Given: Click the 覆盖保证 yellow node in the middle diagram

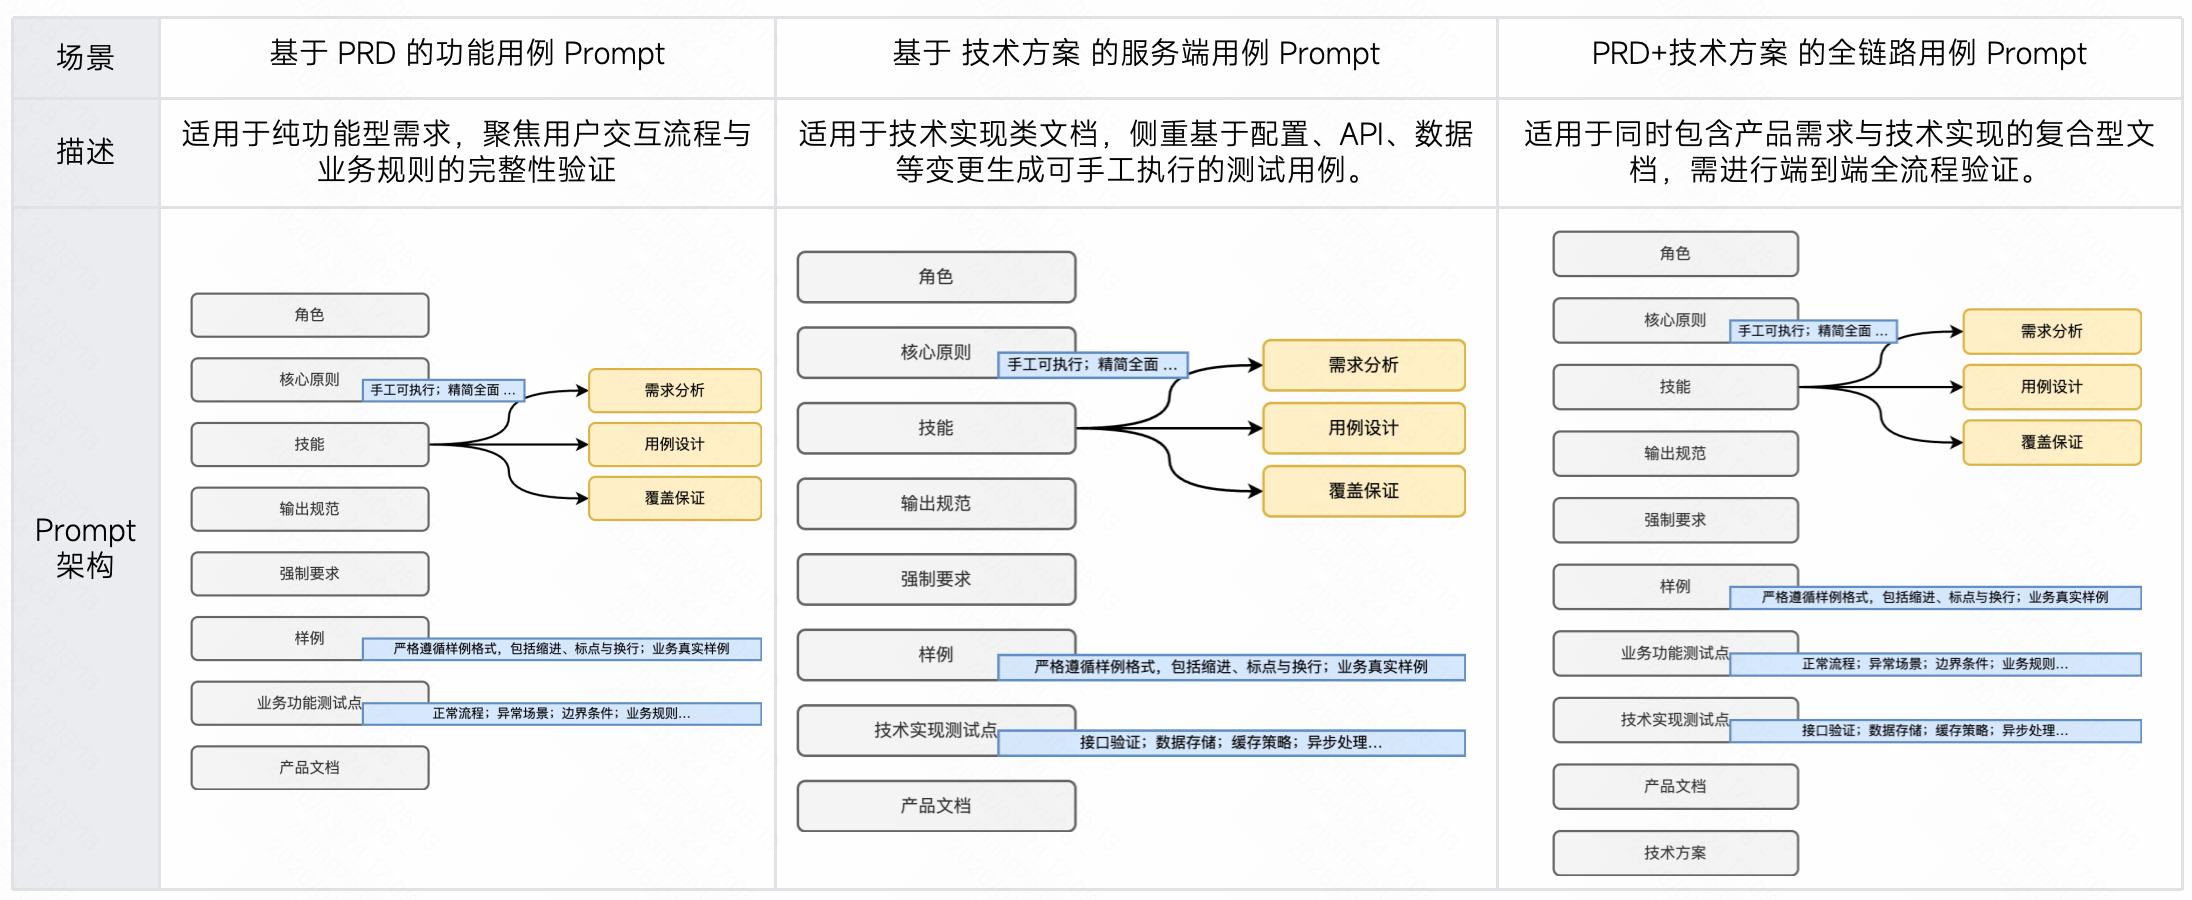Looking at the screenshot, I should [1363, 491].
